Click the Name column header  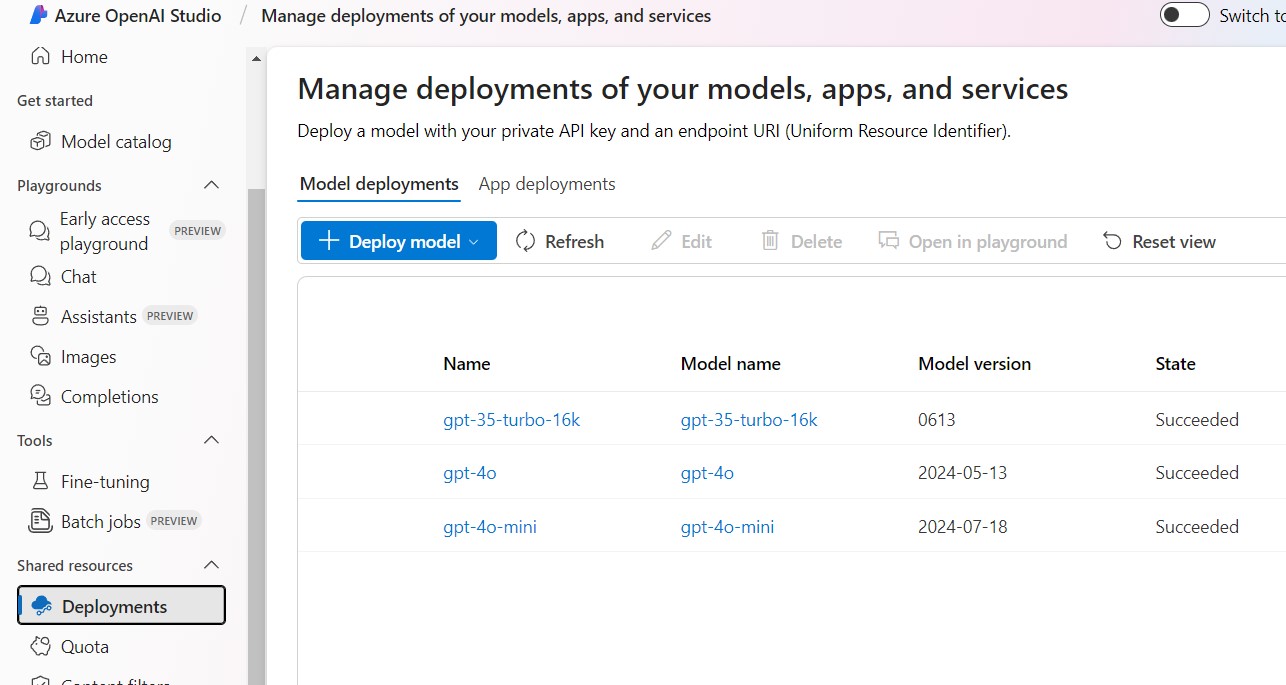[x=467, y=363]
